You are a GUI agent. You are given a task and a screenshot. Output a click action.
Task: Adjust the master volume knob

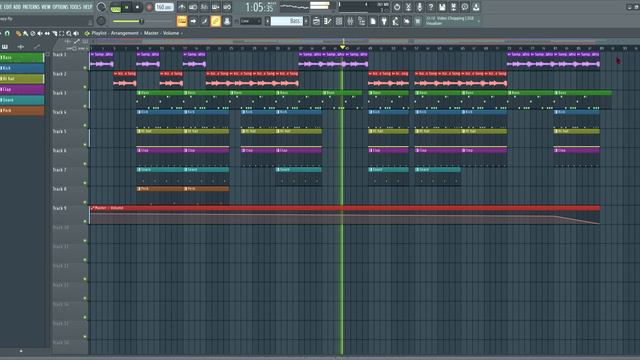point(101,7)
